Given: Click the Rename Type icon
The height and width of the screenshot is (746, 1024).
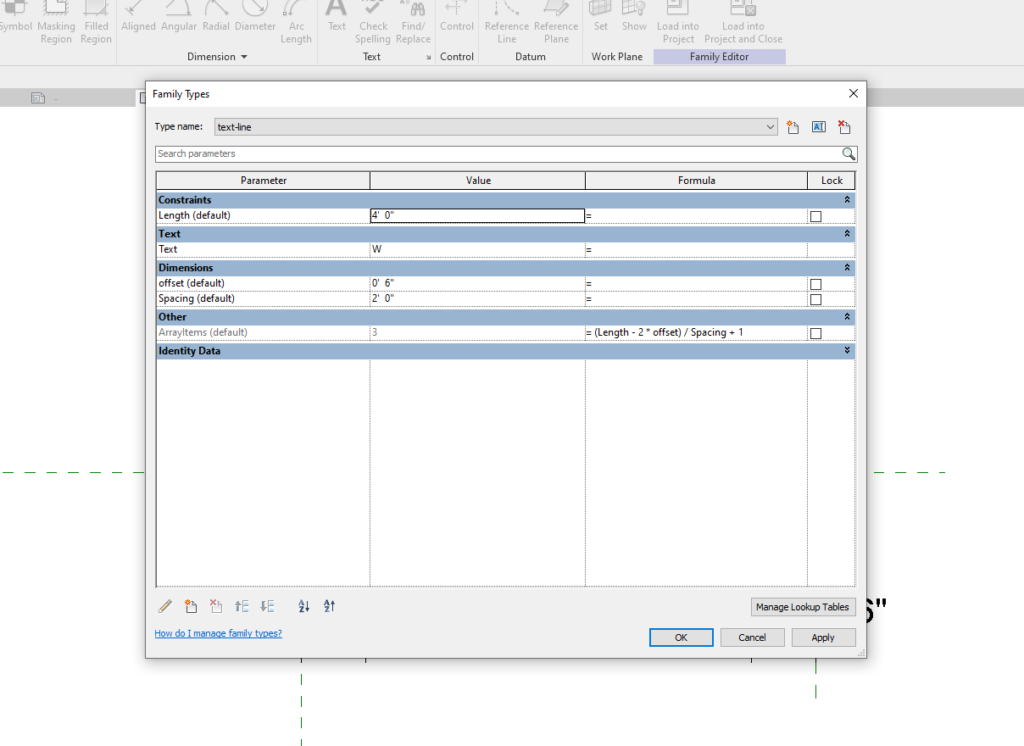Looking at the screenshot, I should 818,127.
